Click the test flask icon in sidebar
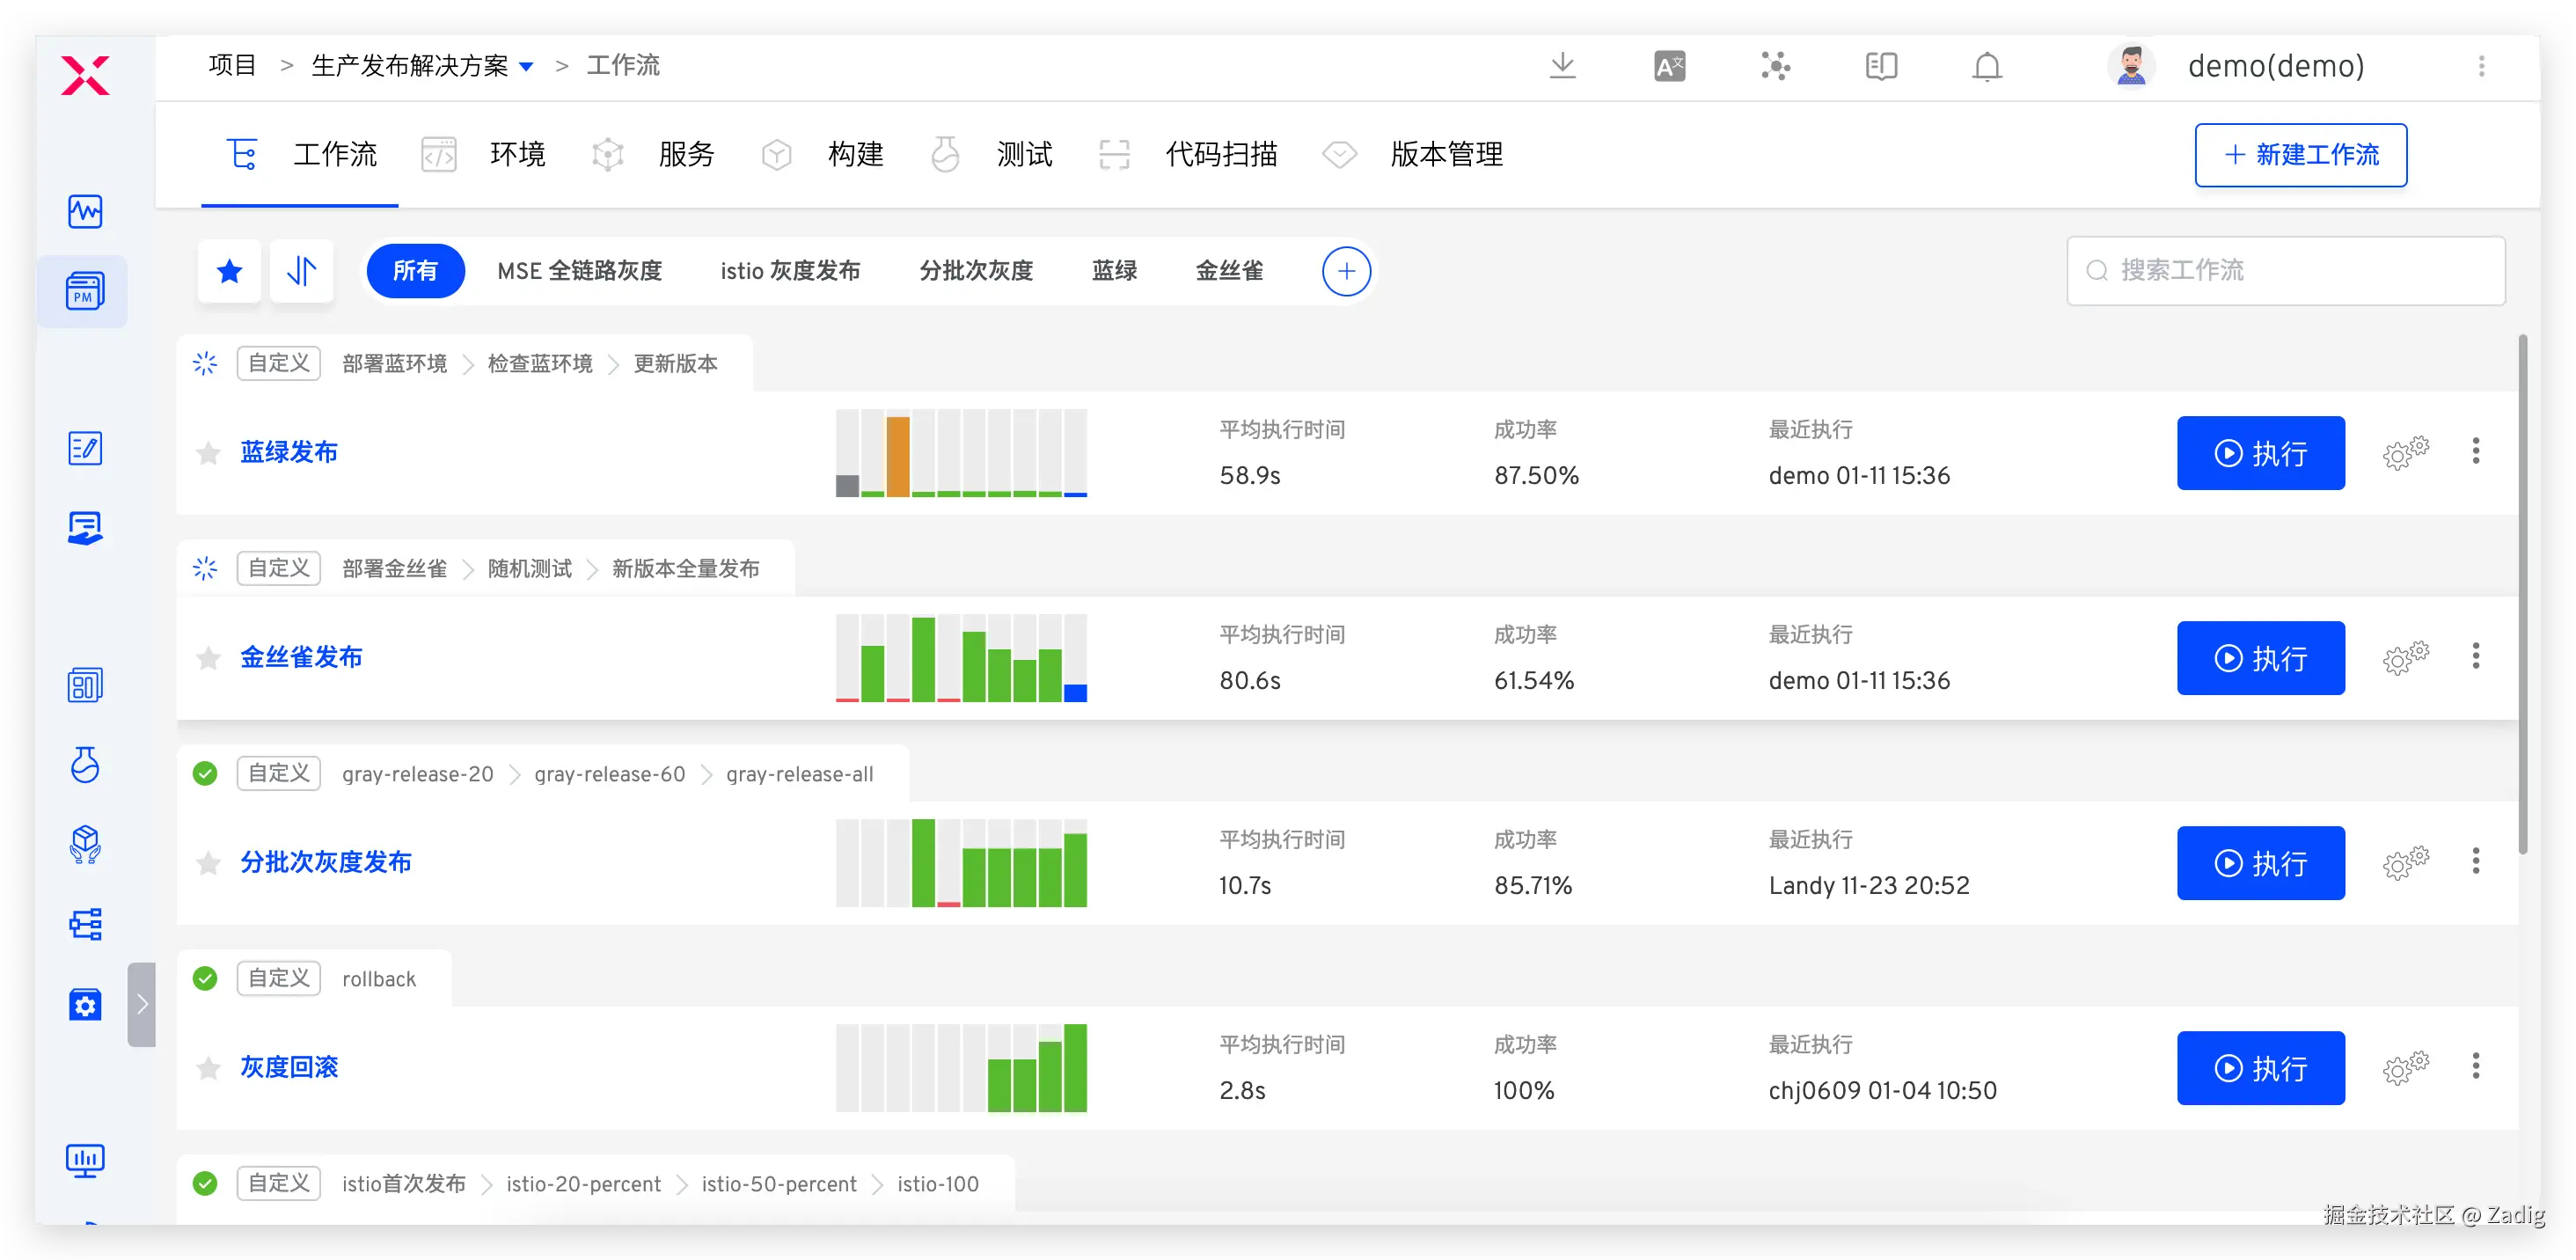 (x=85, y=765)
